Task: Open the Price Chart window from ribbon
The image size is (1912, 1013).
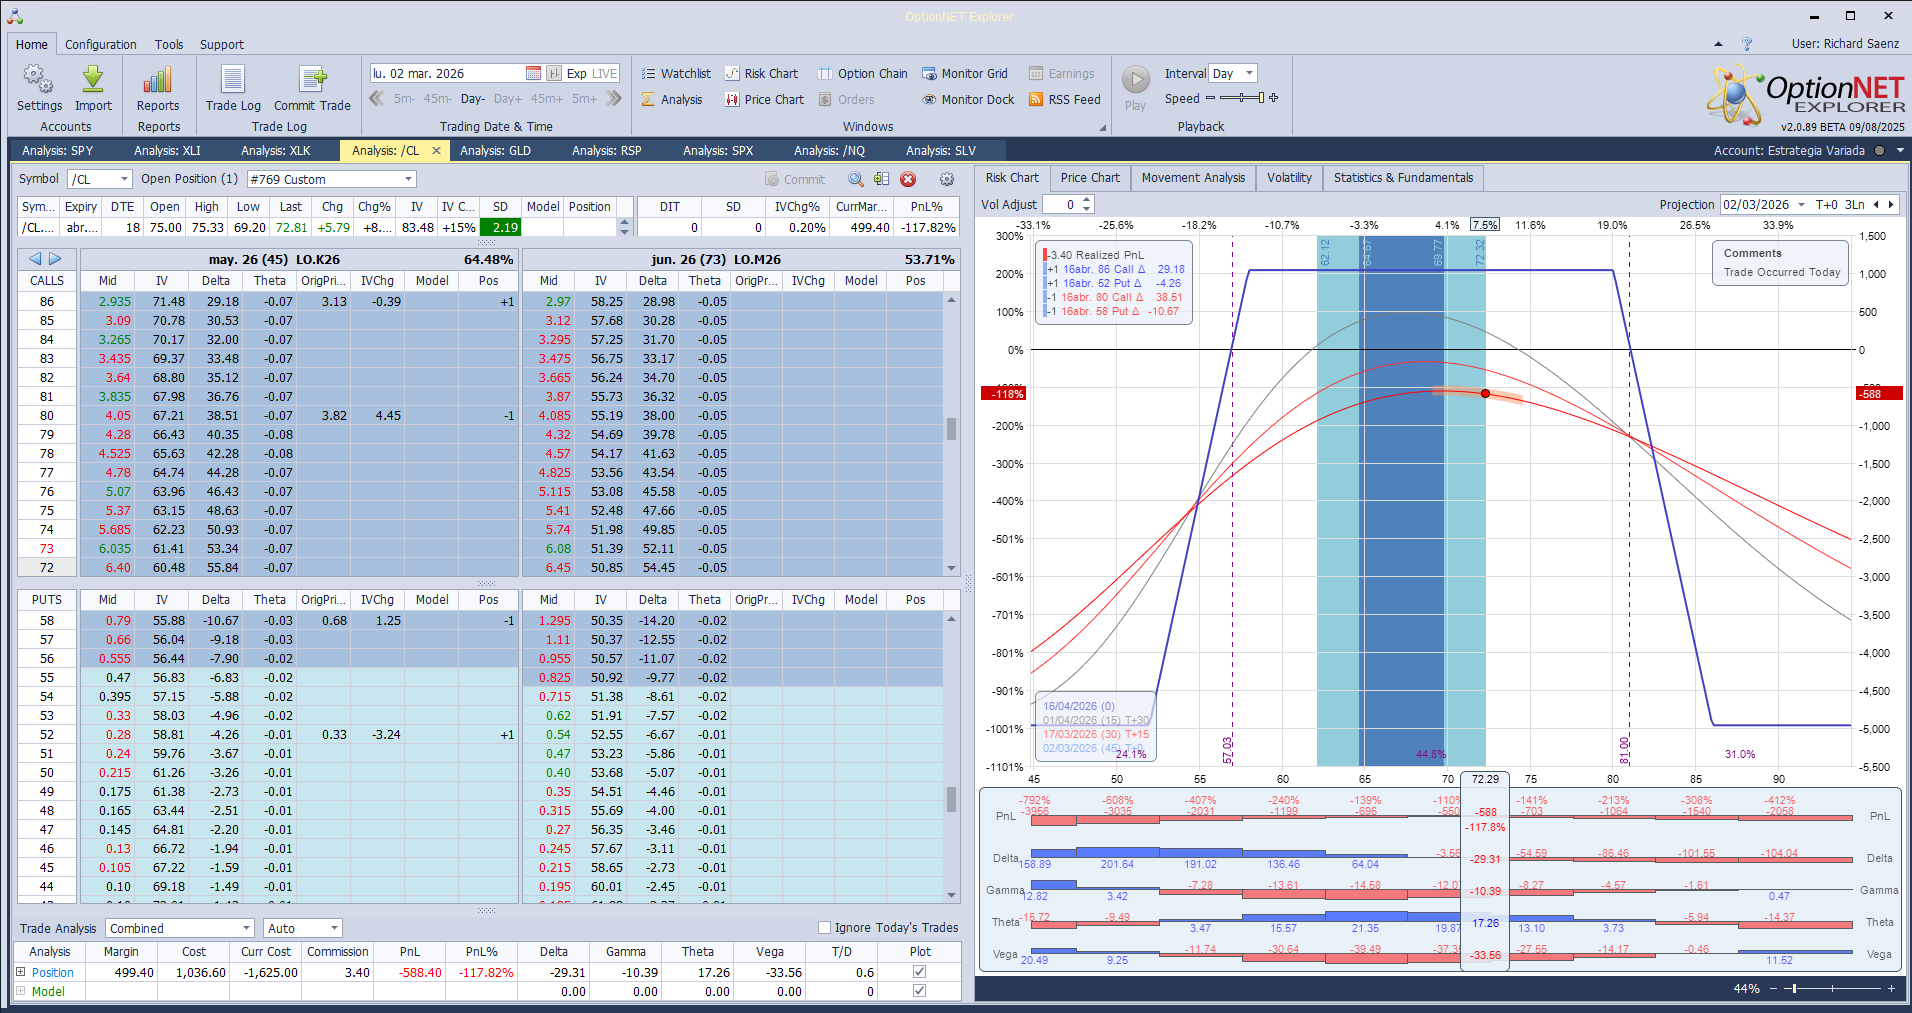Action: click(x=764, y=99)
